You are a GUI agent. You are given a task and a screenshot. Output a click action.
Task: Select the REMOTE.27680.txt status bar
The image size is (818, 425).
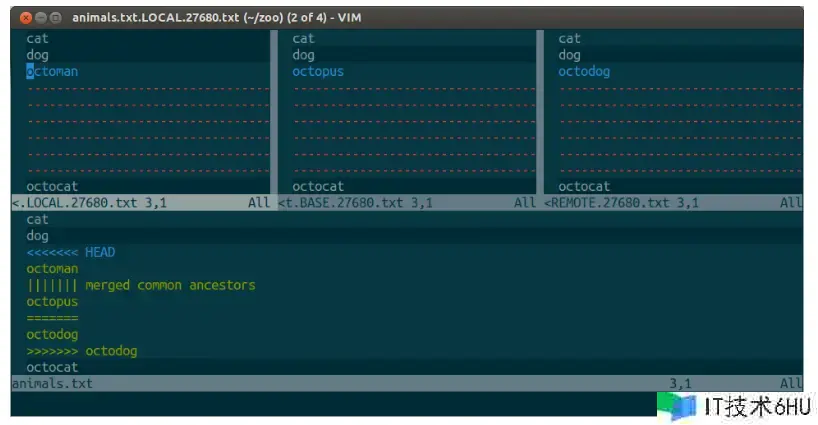point(673,203)
